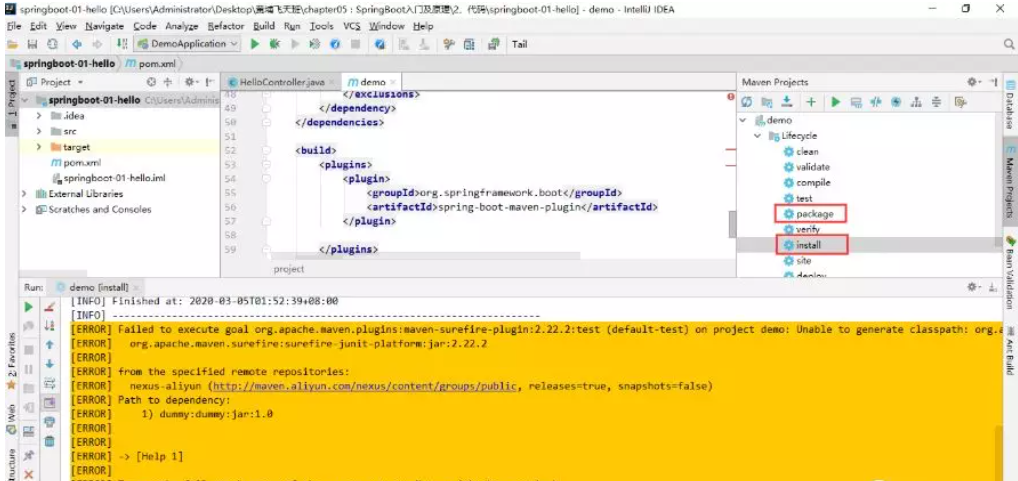
Task: Toggle Maven offline mode icon
Action: tap(876, 102)
